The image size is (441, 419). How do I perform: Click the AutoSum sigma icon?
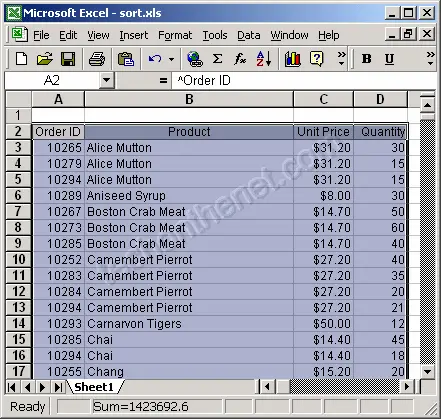217,59
